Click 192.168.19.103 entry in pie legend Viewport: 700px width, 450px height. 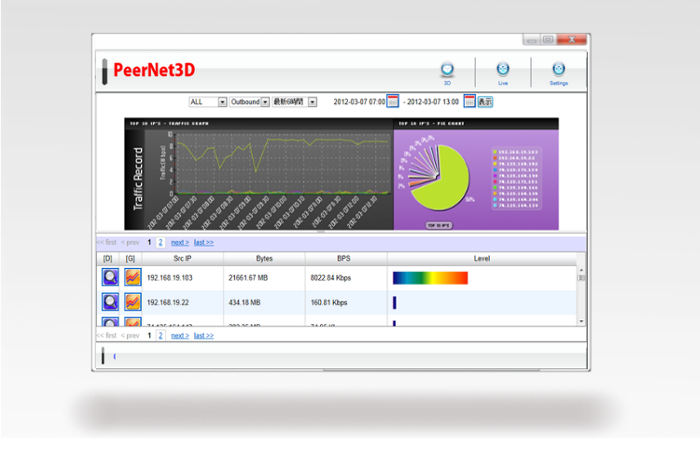pos(516,152)
